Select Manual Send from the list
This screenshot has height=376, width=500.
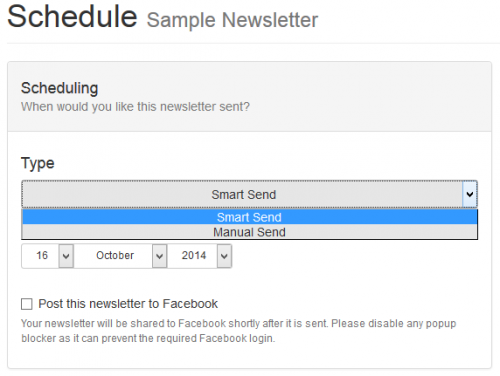point(250,232)
